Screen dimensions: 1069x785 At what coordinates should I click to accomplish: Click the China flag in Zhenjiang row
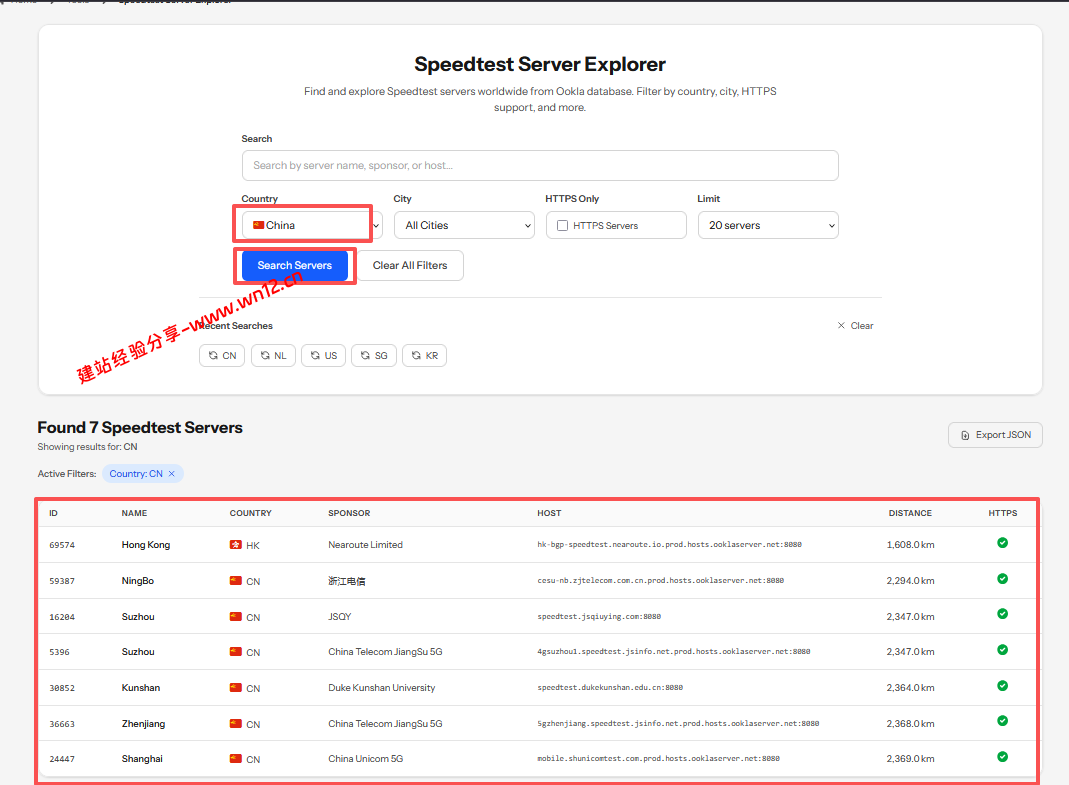coord(236,724)
